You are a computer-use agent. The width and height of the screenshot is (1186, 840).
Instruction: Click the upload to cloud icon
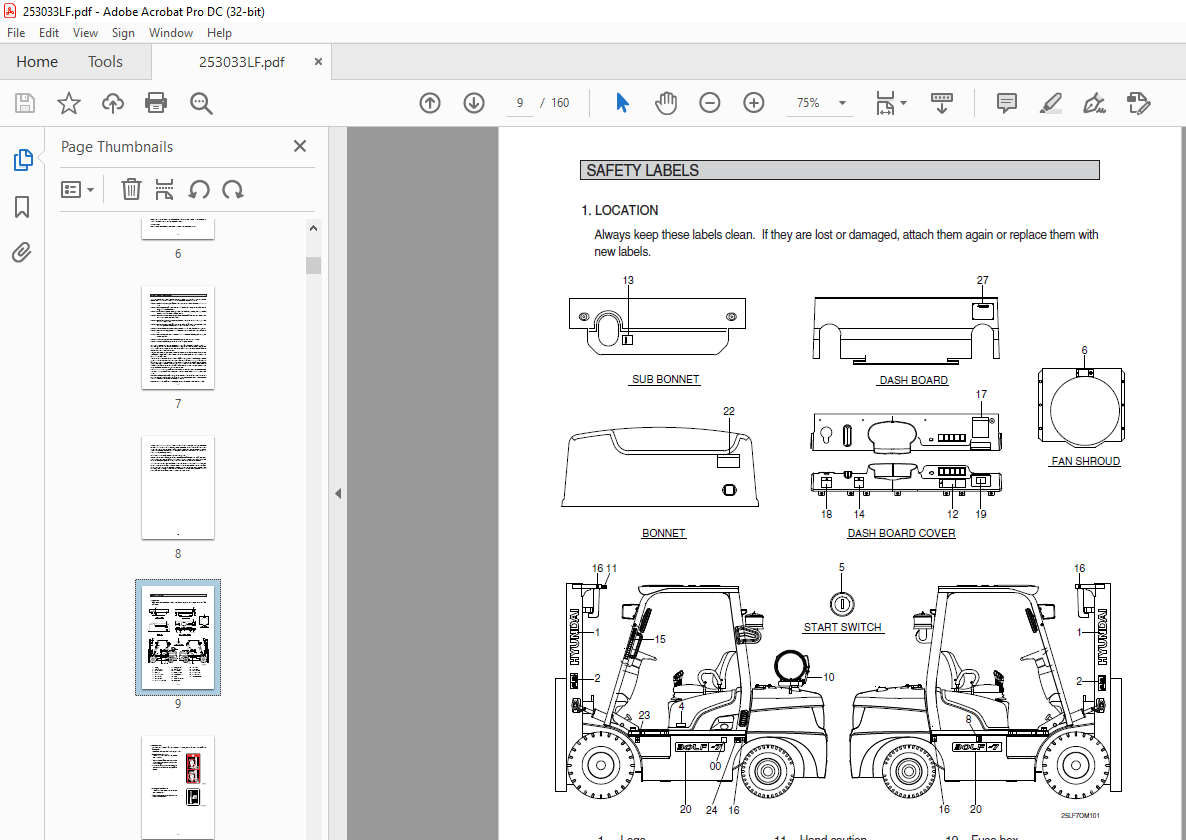[x=113, y=103]
